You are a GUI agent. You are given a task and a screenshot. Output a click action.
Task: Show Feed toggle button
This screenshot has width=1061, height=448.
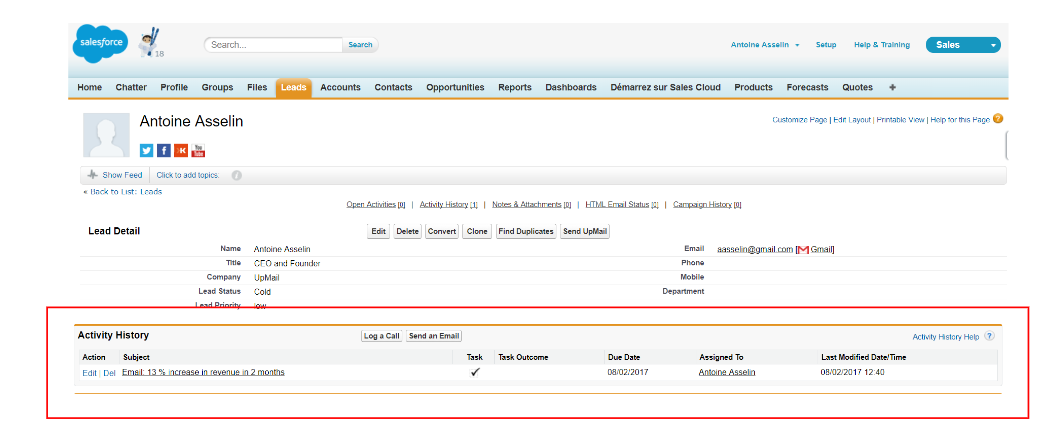(115, 175)
